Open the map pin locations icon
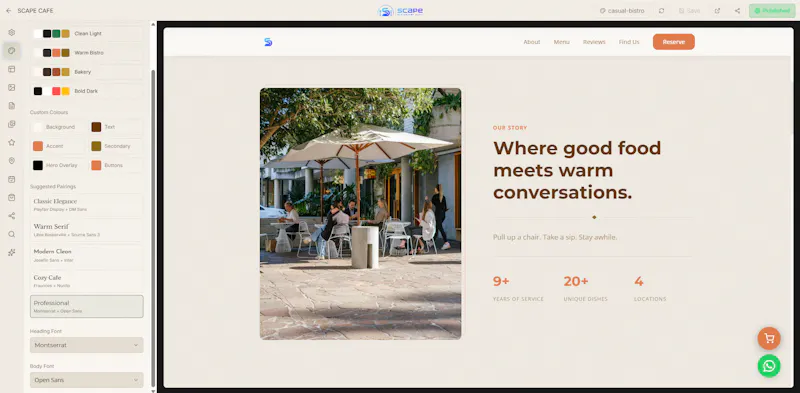 coord(11,161)
